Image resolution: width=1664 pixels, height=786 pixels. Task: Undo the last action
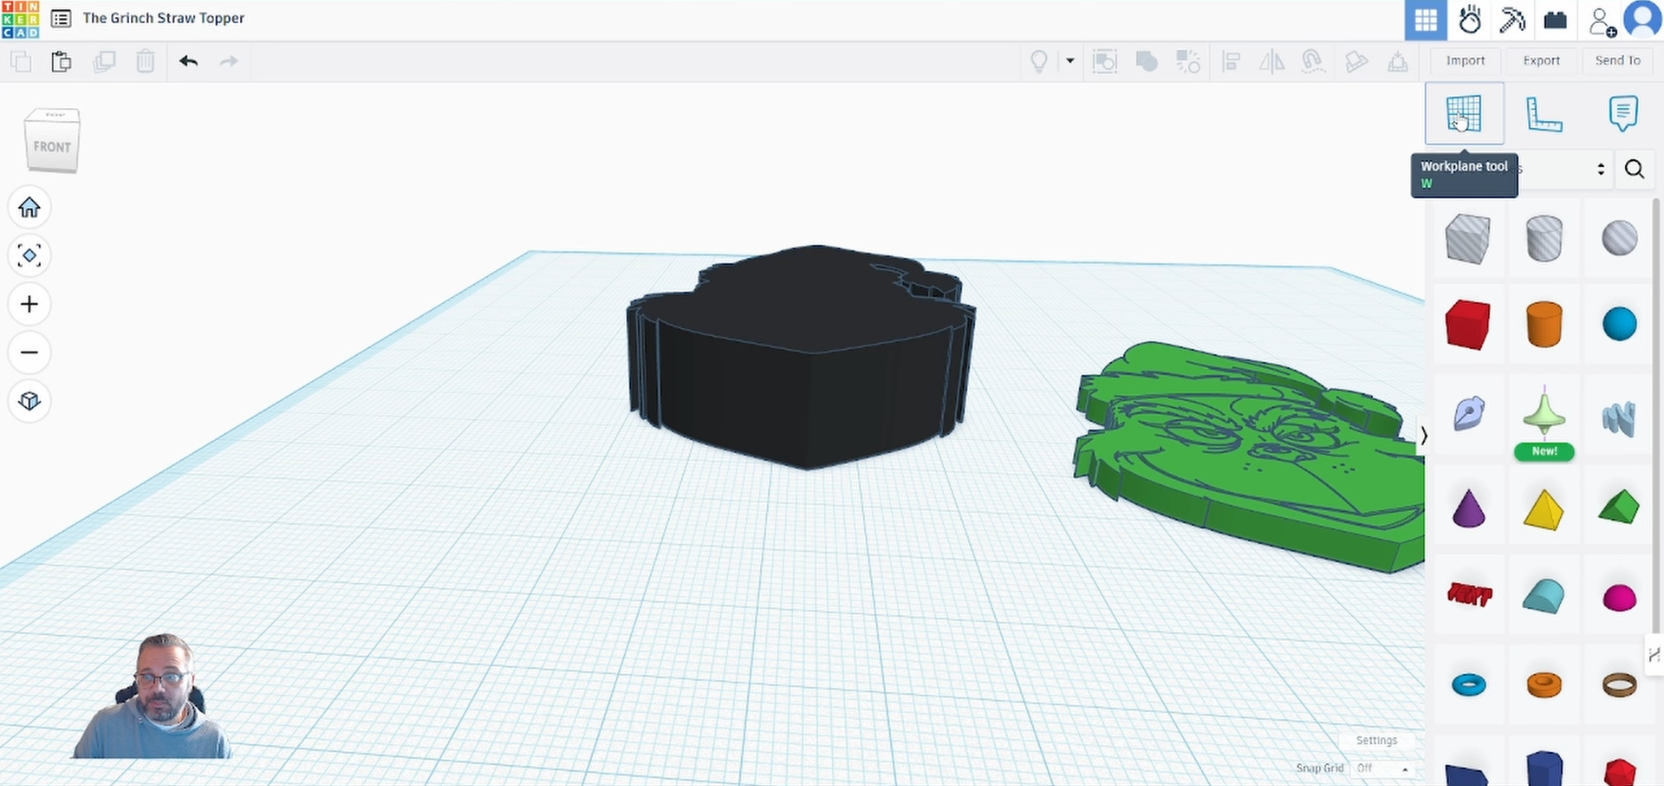188,61
